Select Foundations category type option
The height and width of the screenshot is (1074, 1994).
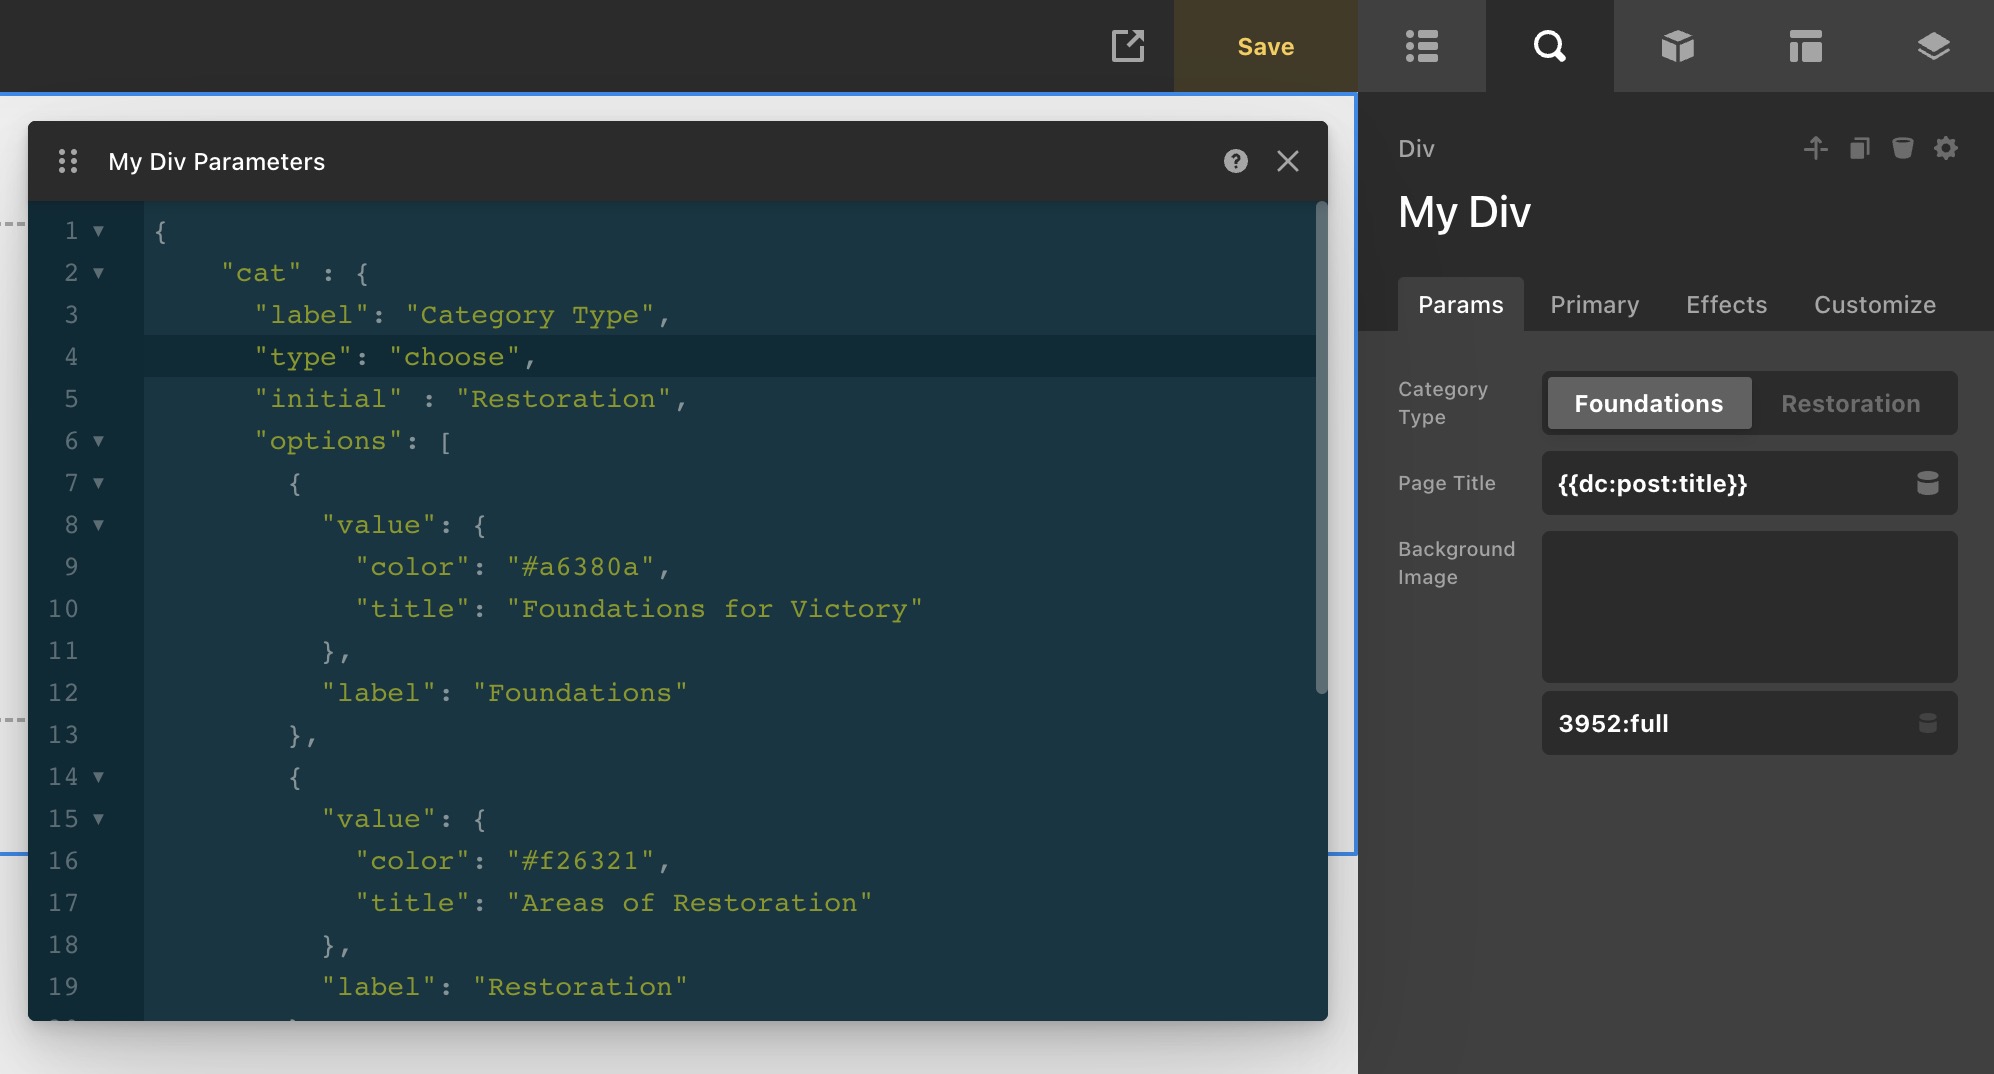point(1648,403)
